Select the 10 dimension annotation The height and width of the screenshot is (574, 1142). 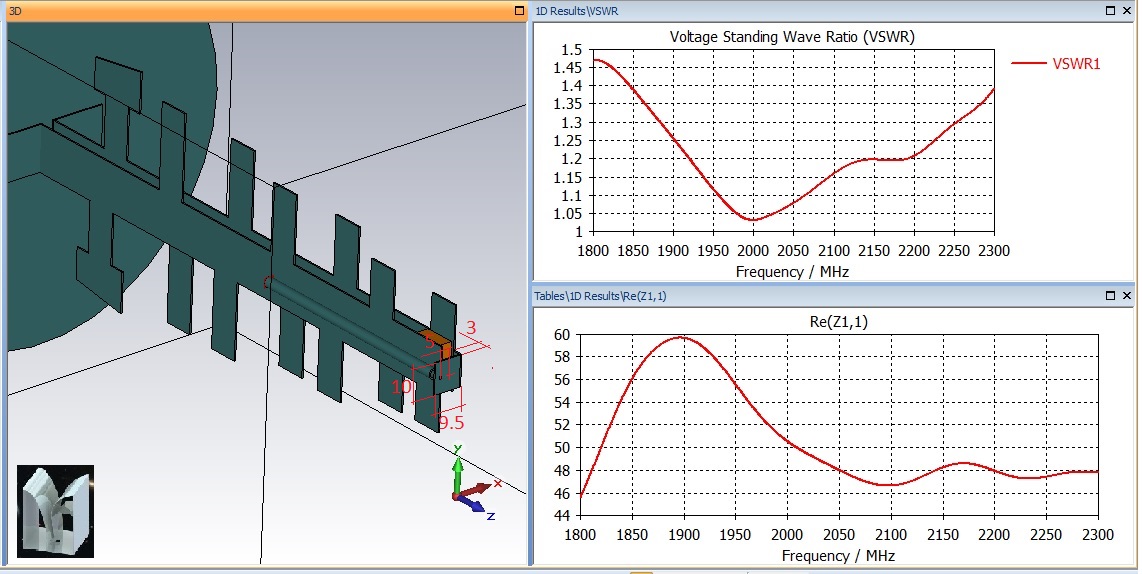[401, 386]
